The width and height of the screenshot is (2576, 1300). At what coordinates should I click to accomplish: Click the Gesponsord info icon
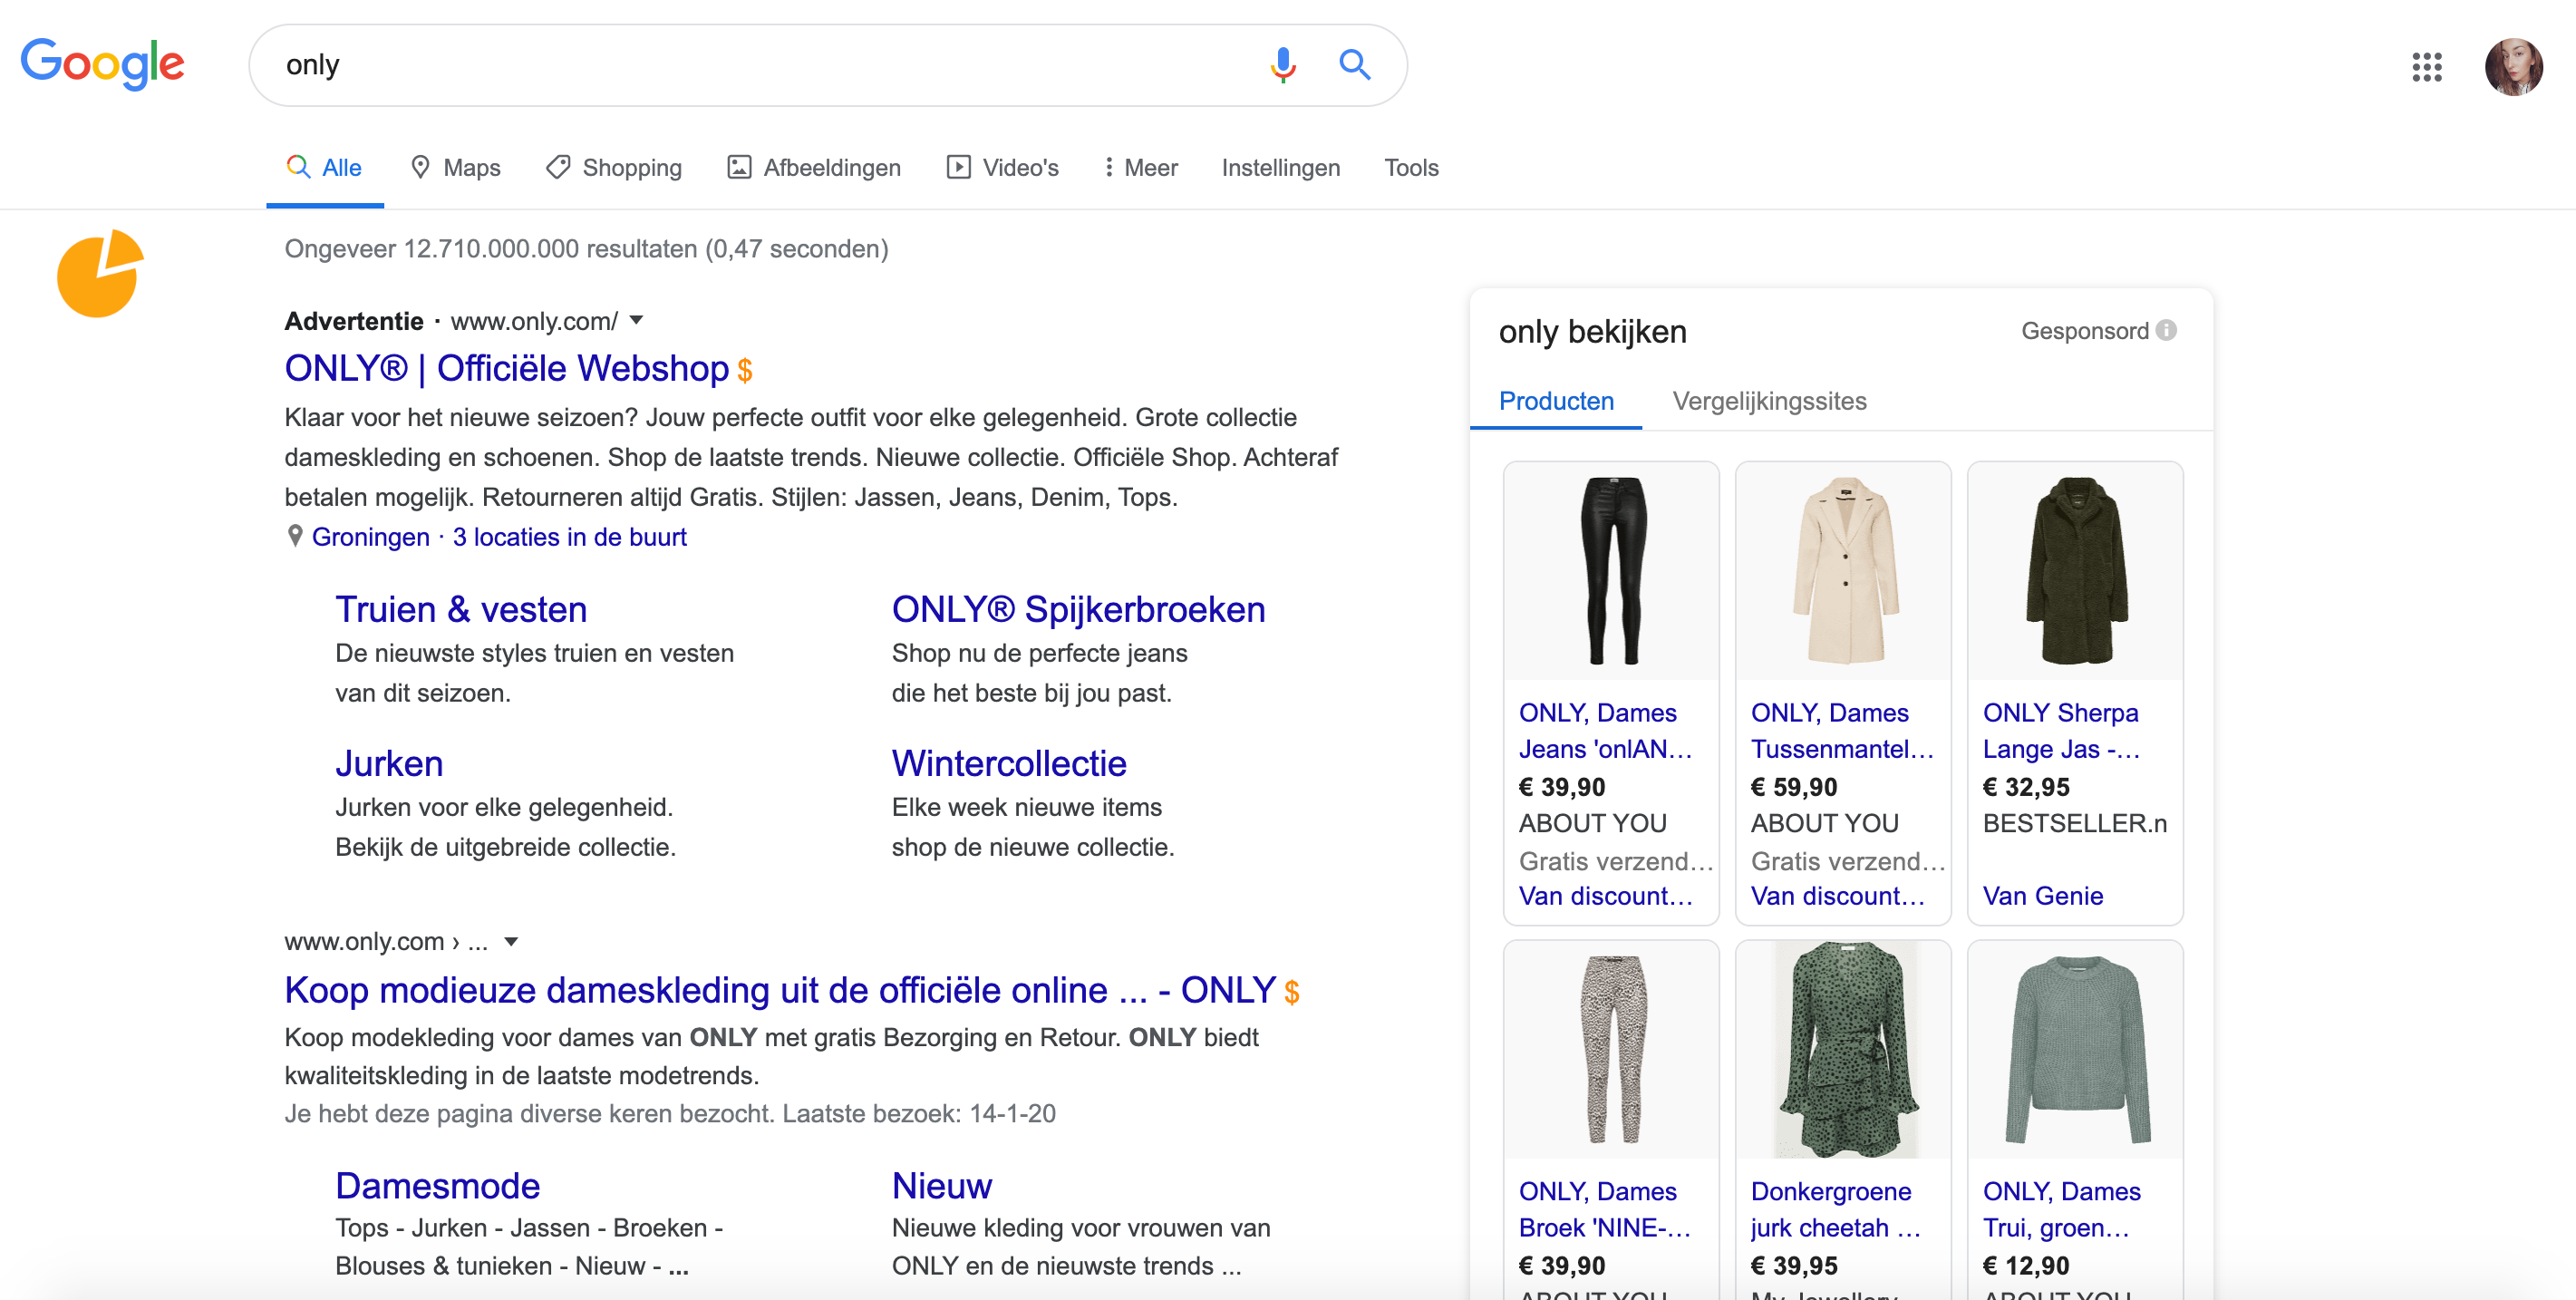(2166, 331)
